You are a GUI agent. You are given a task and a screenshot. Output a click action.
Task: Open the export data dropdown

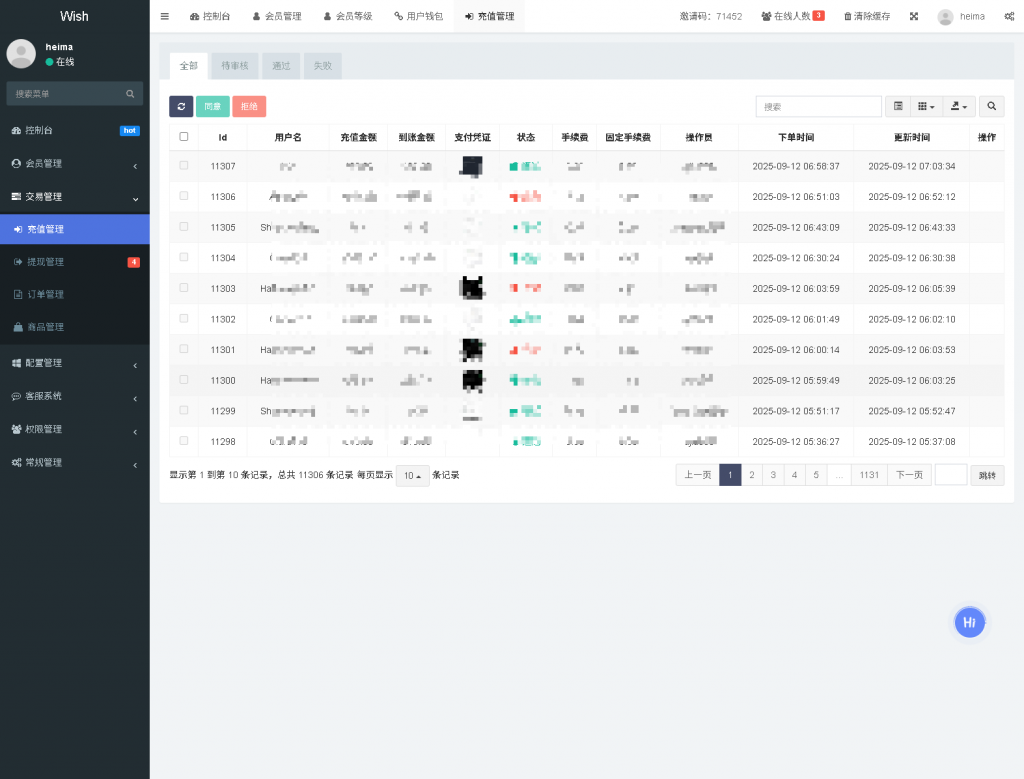tap(960, 107)
